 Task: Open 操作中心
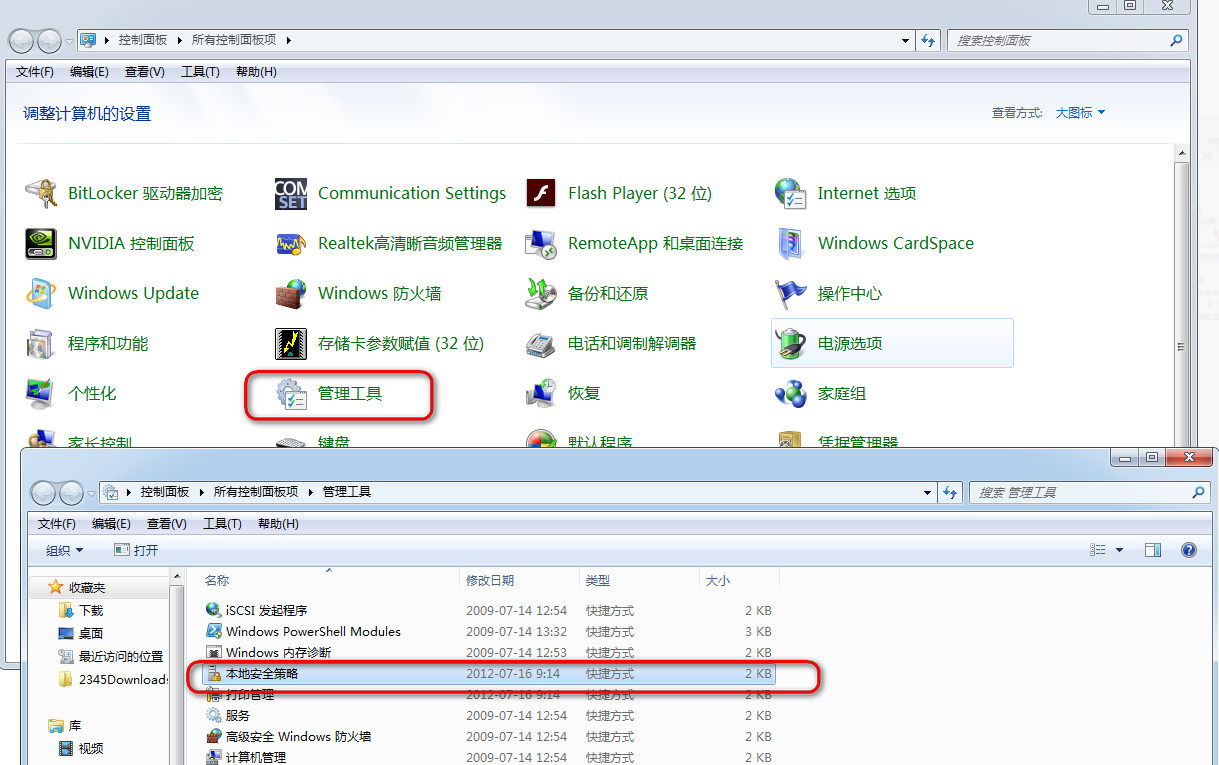(x=829, y=293)
